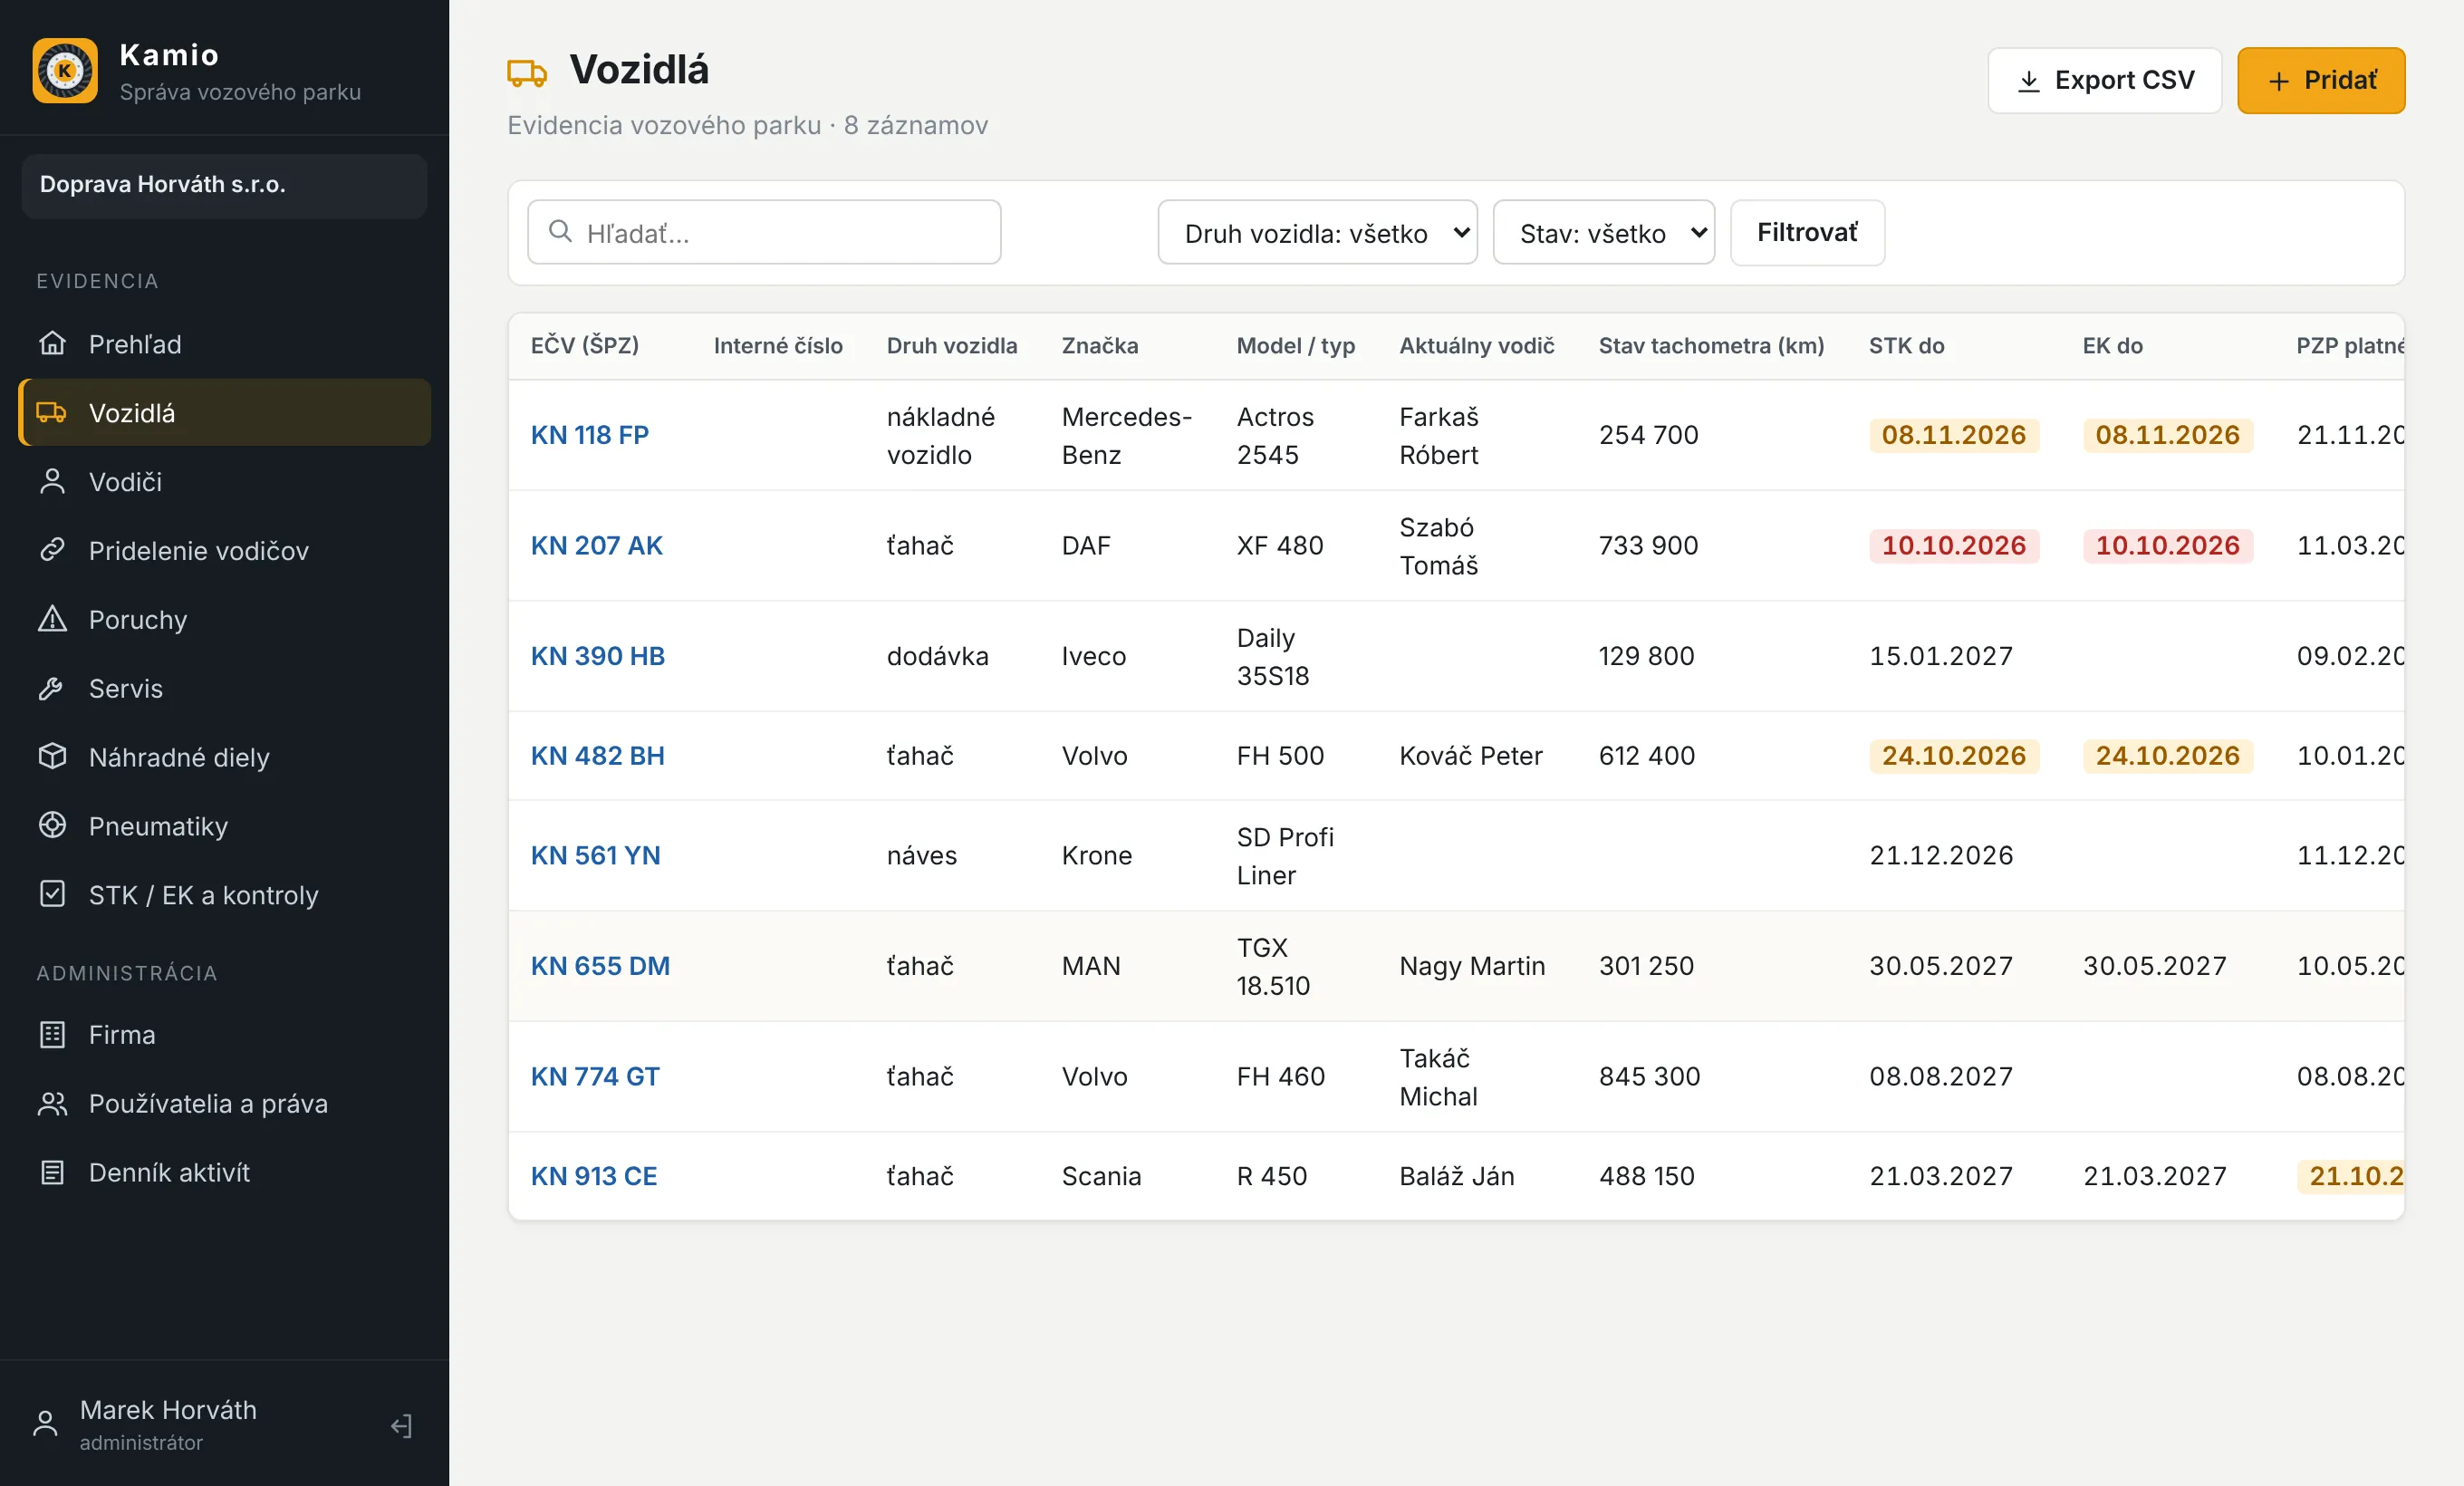Image resolution: width=2464 pixels, height=1486 pixels.
Task: Open vehicle KN 561 YN link
Action: [595, 855]
